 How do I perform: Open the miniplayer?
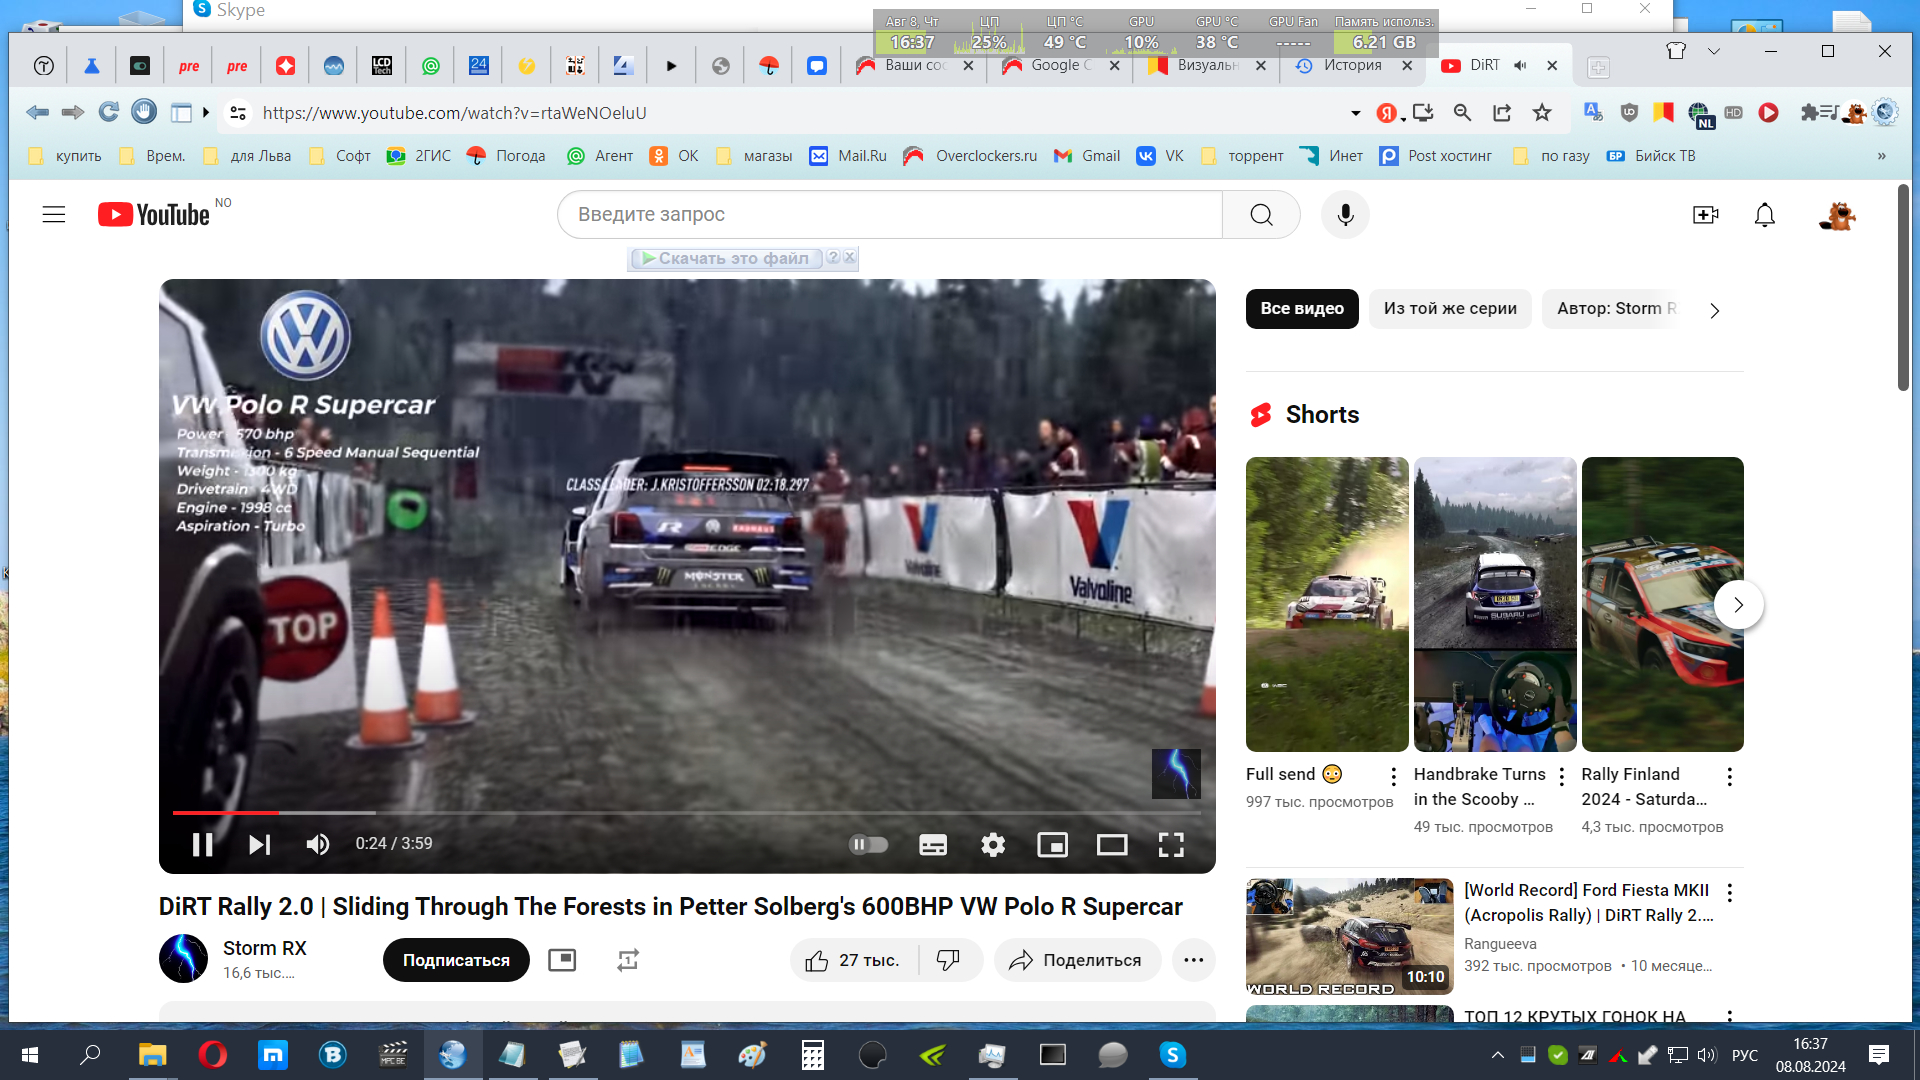1052,845
